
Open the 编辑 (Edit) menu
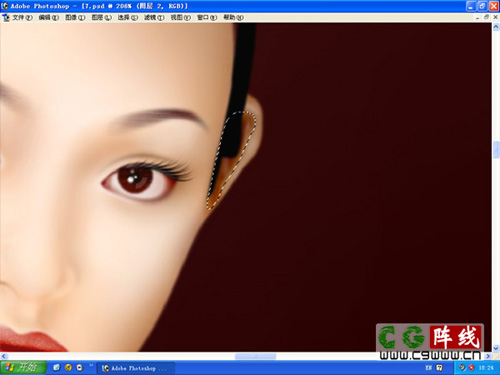click(49, 17)
